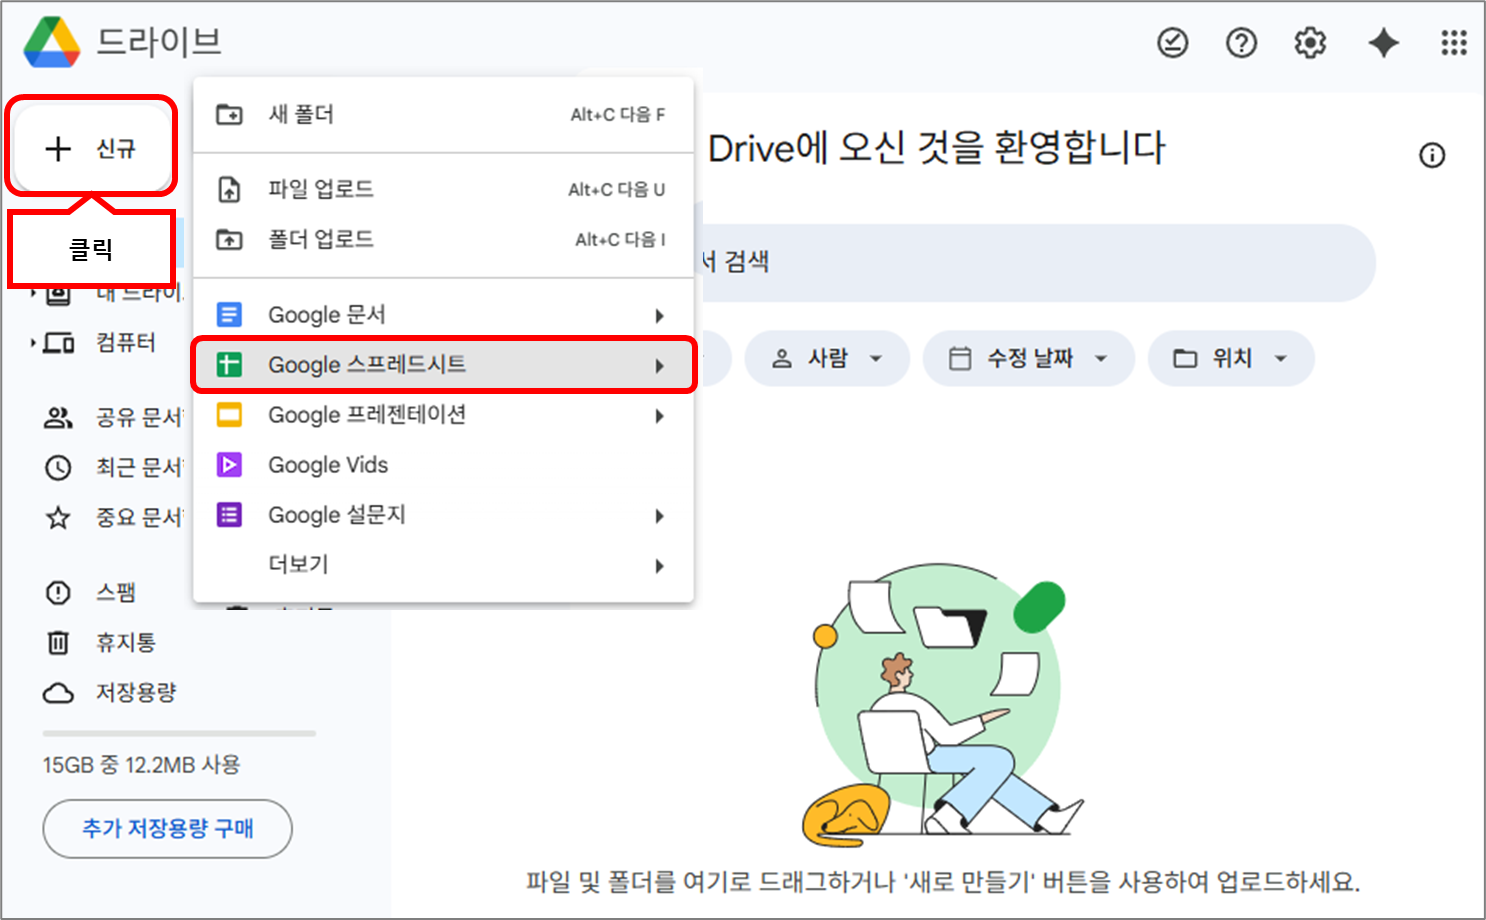Click the info details icon

[x=1432, y=155]
